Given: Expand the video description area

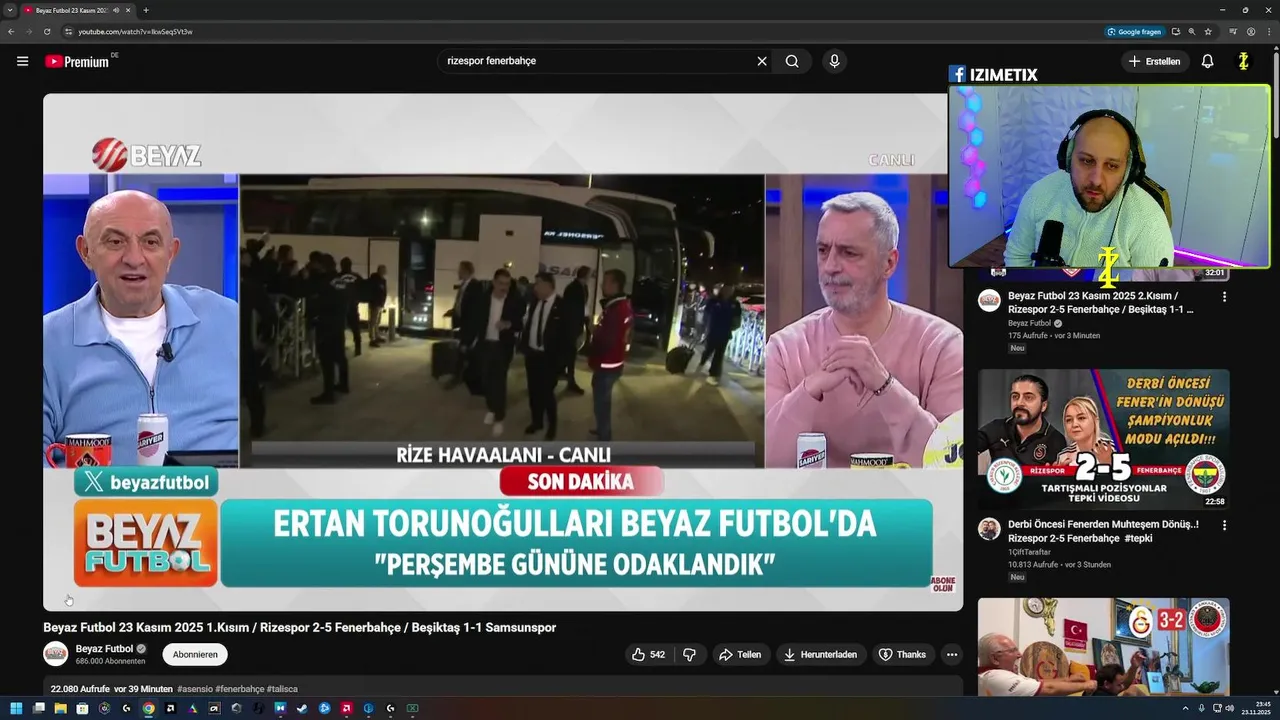Looking at the screenshot, I should pos(503,688).
